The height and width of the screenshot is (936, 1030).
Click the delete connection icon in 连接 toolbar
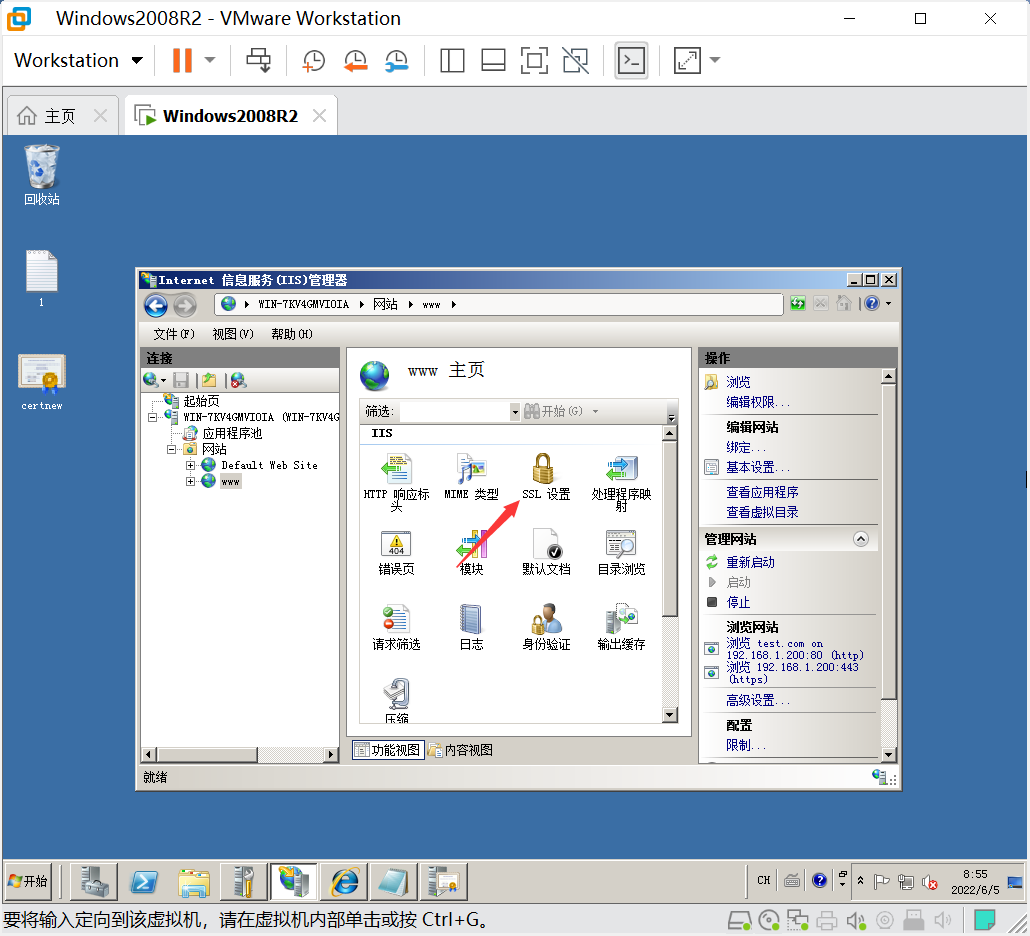[x=238, y=380]
